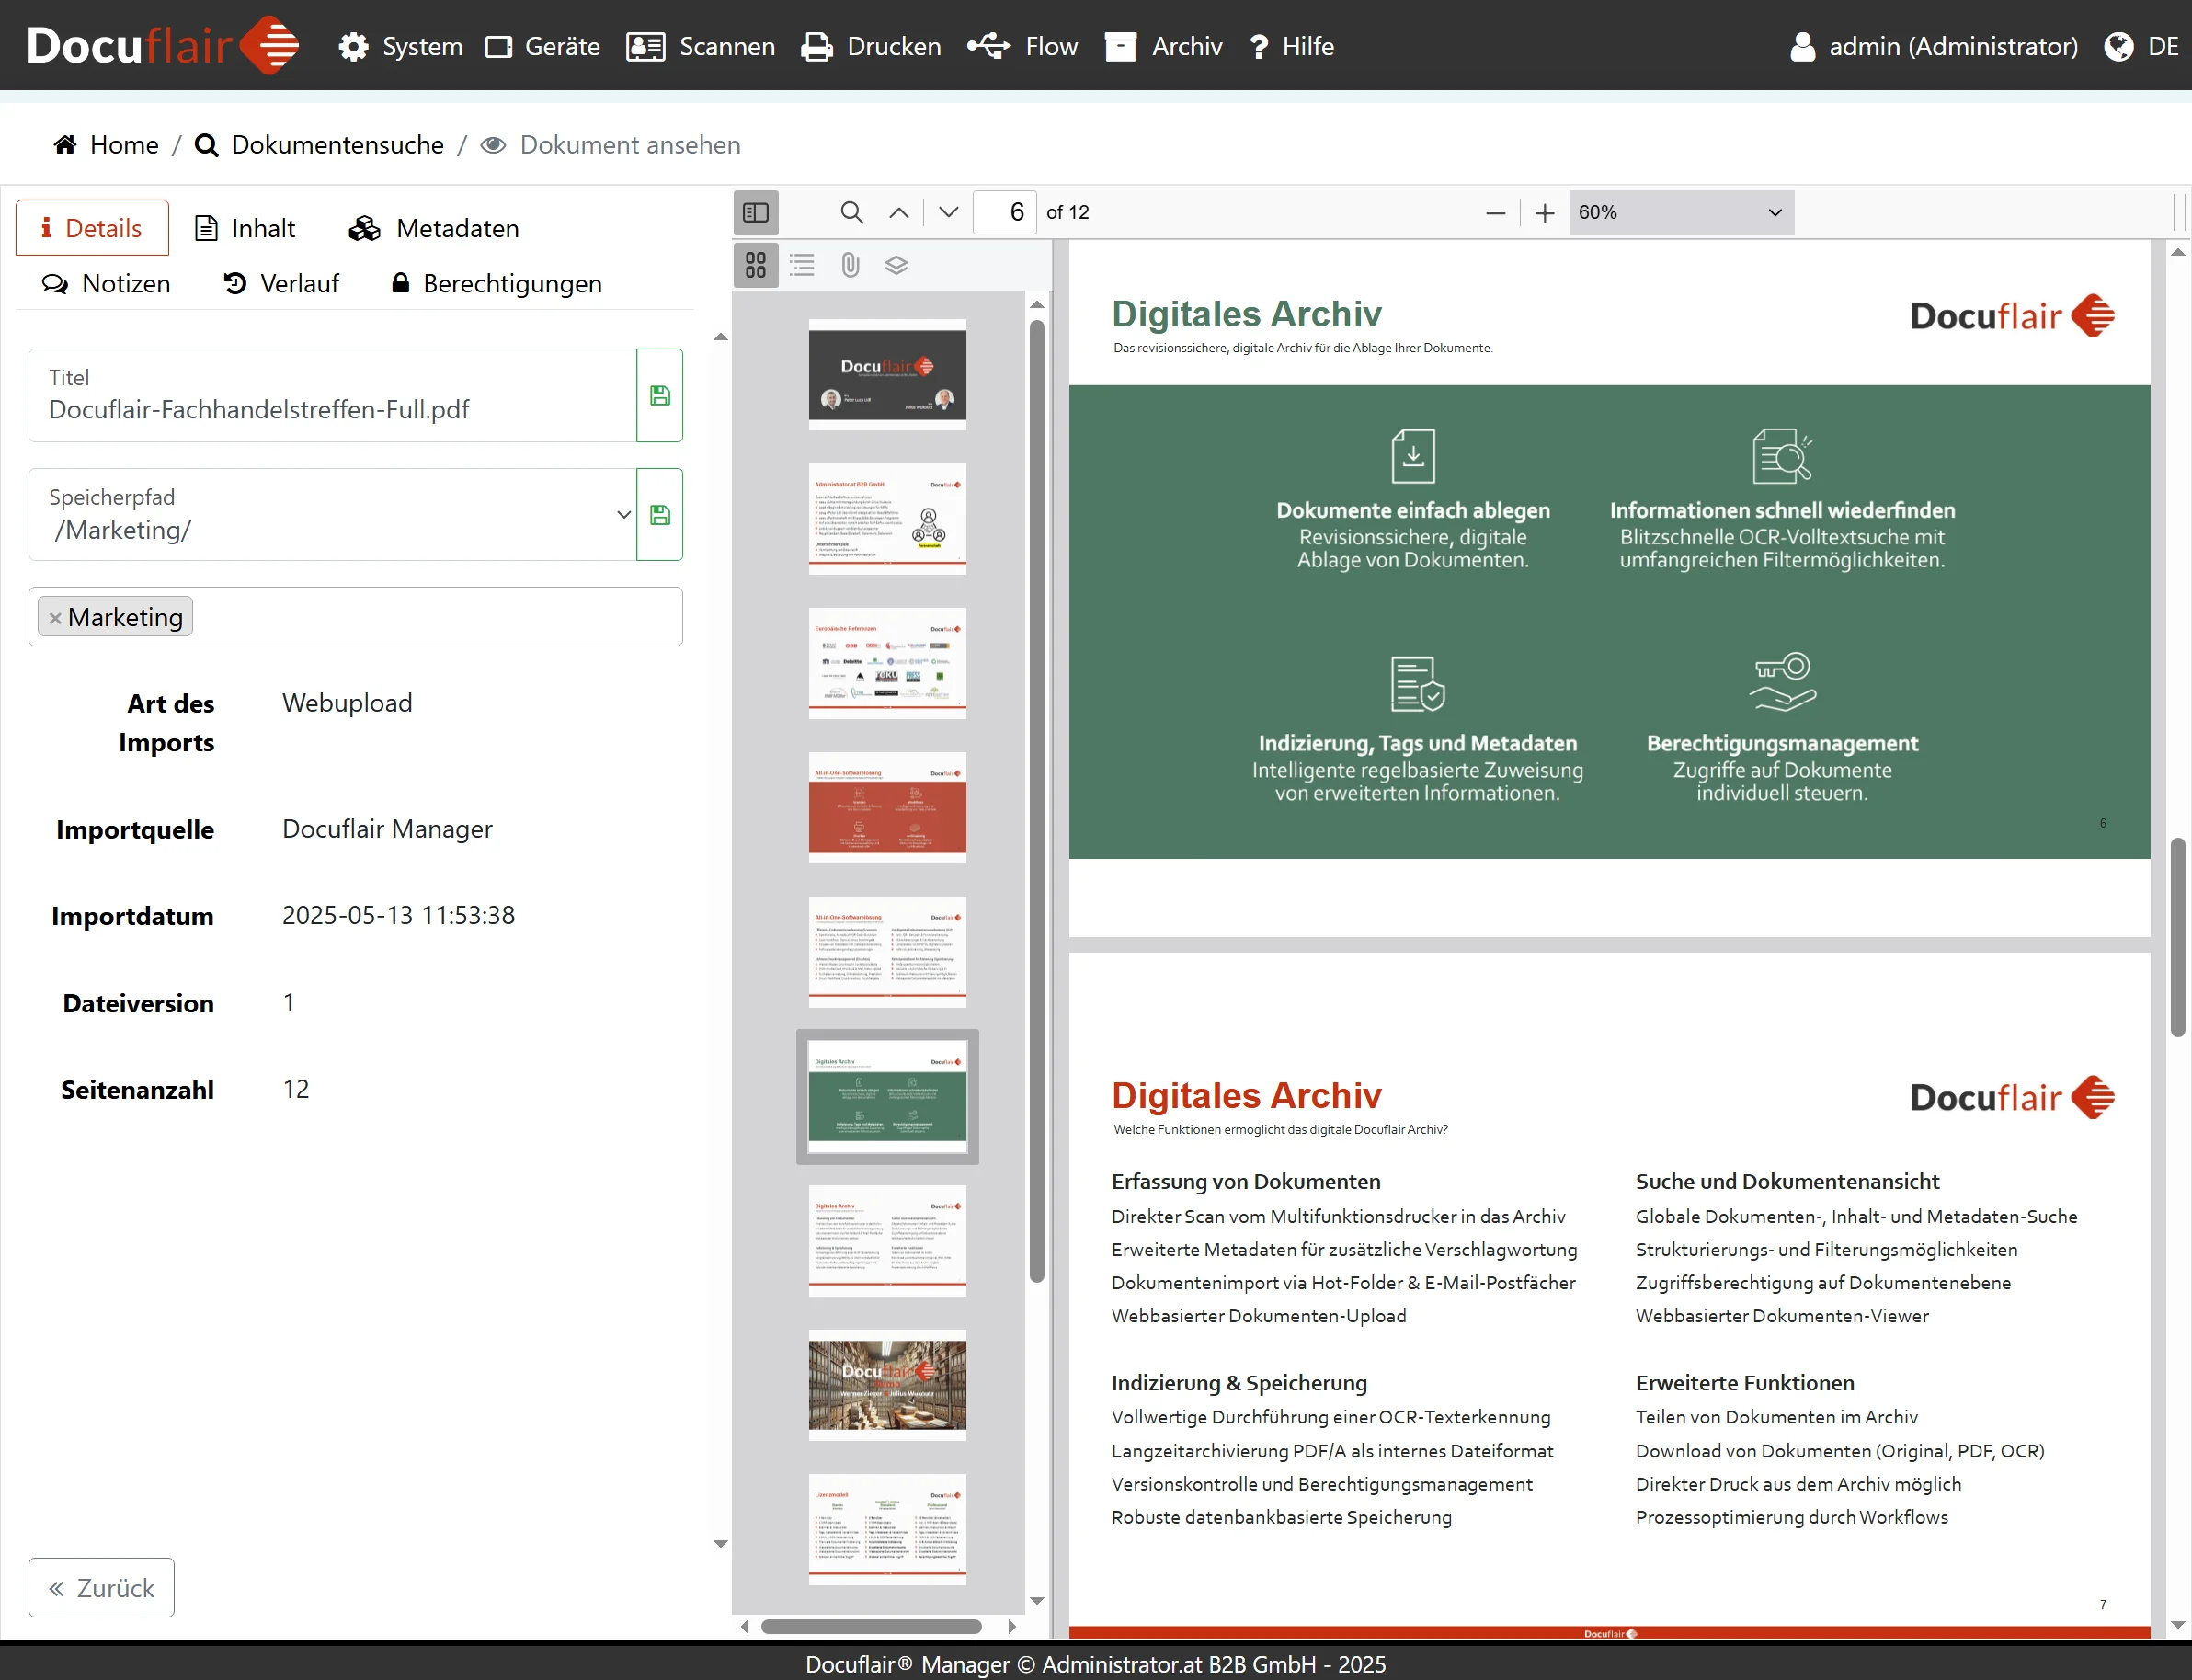Zoom in with the plus icon
This screenshot has height=1680, width=2192.
click(1544, 213)
